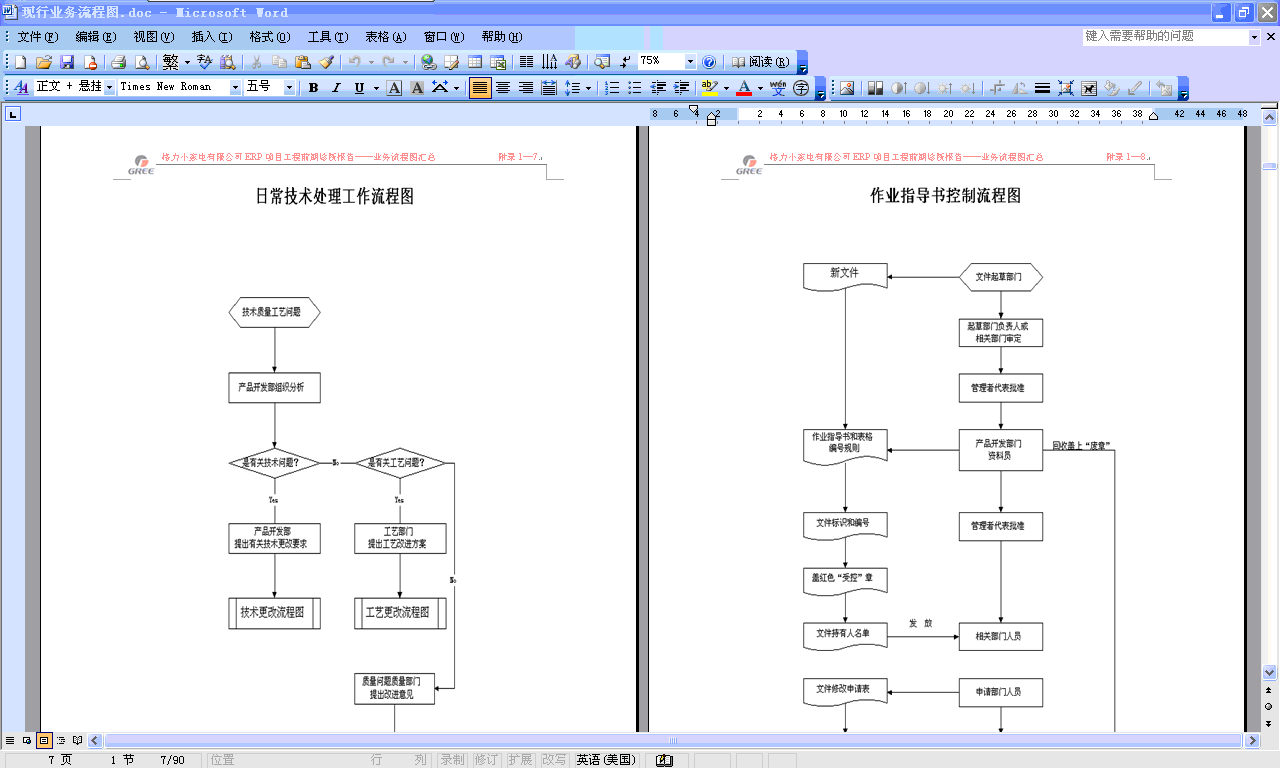
Task: Toggle bold formatting
Action: (x=313, y=88)
